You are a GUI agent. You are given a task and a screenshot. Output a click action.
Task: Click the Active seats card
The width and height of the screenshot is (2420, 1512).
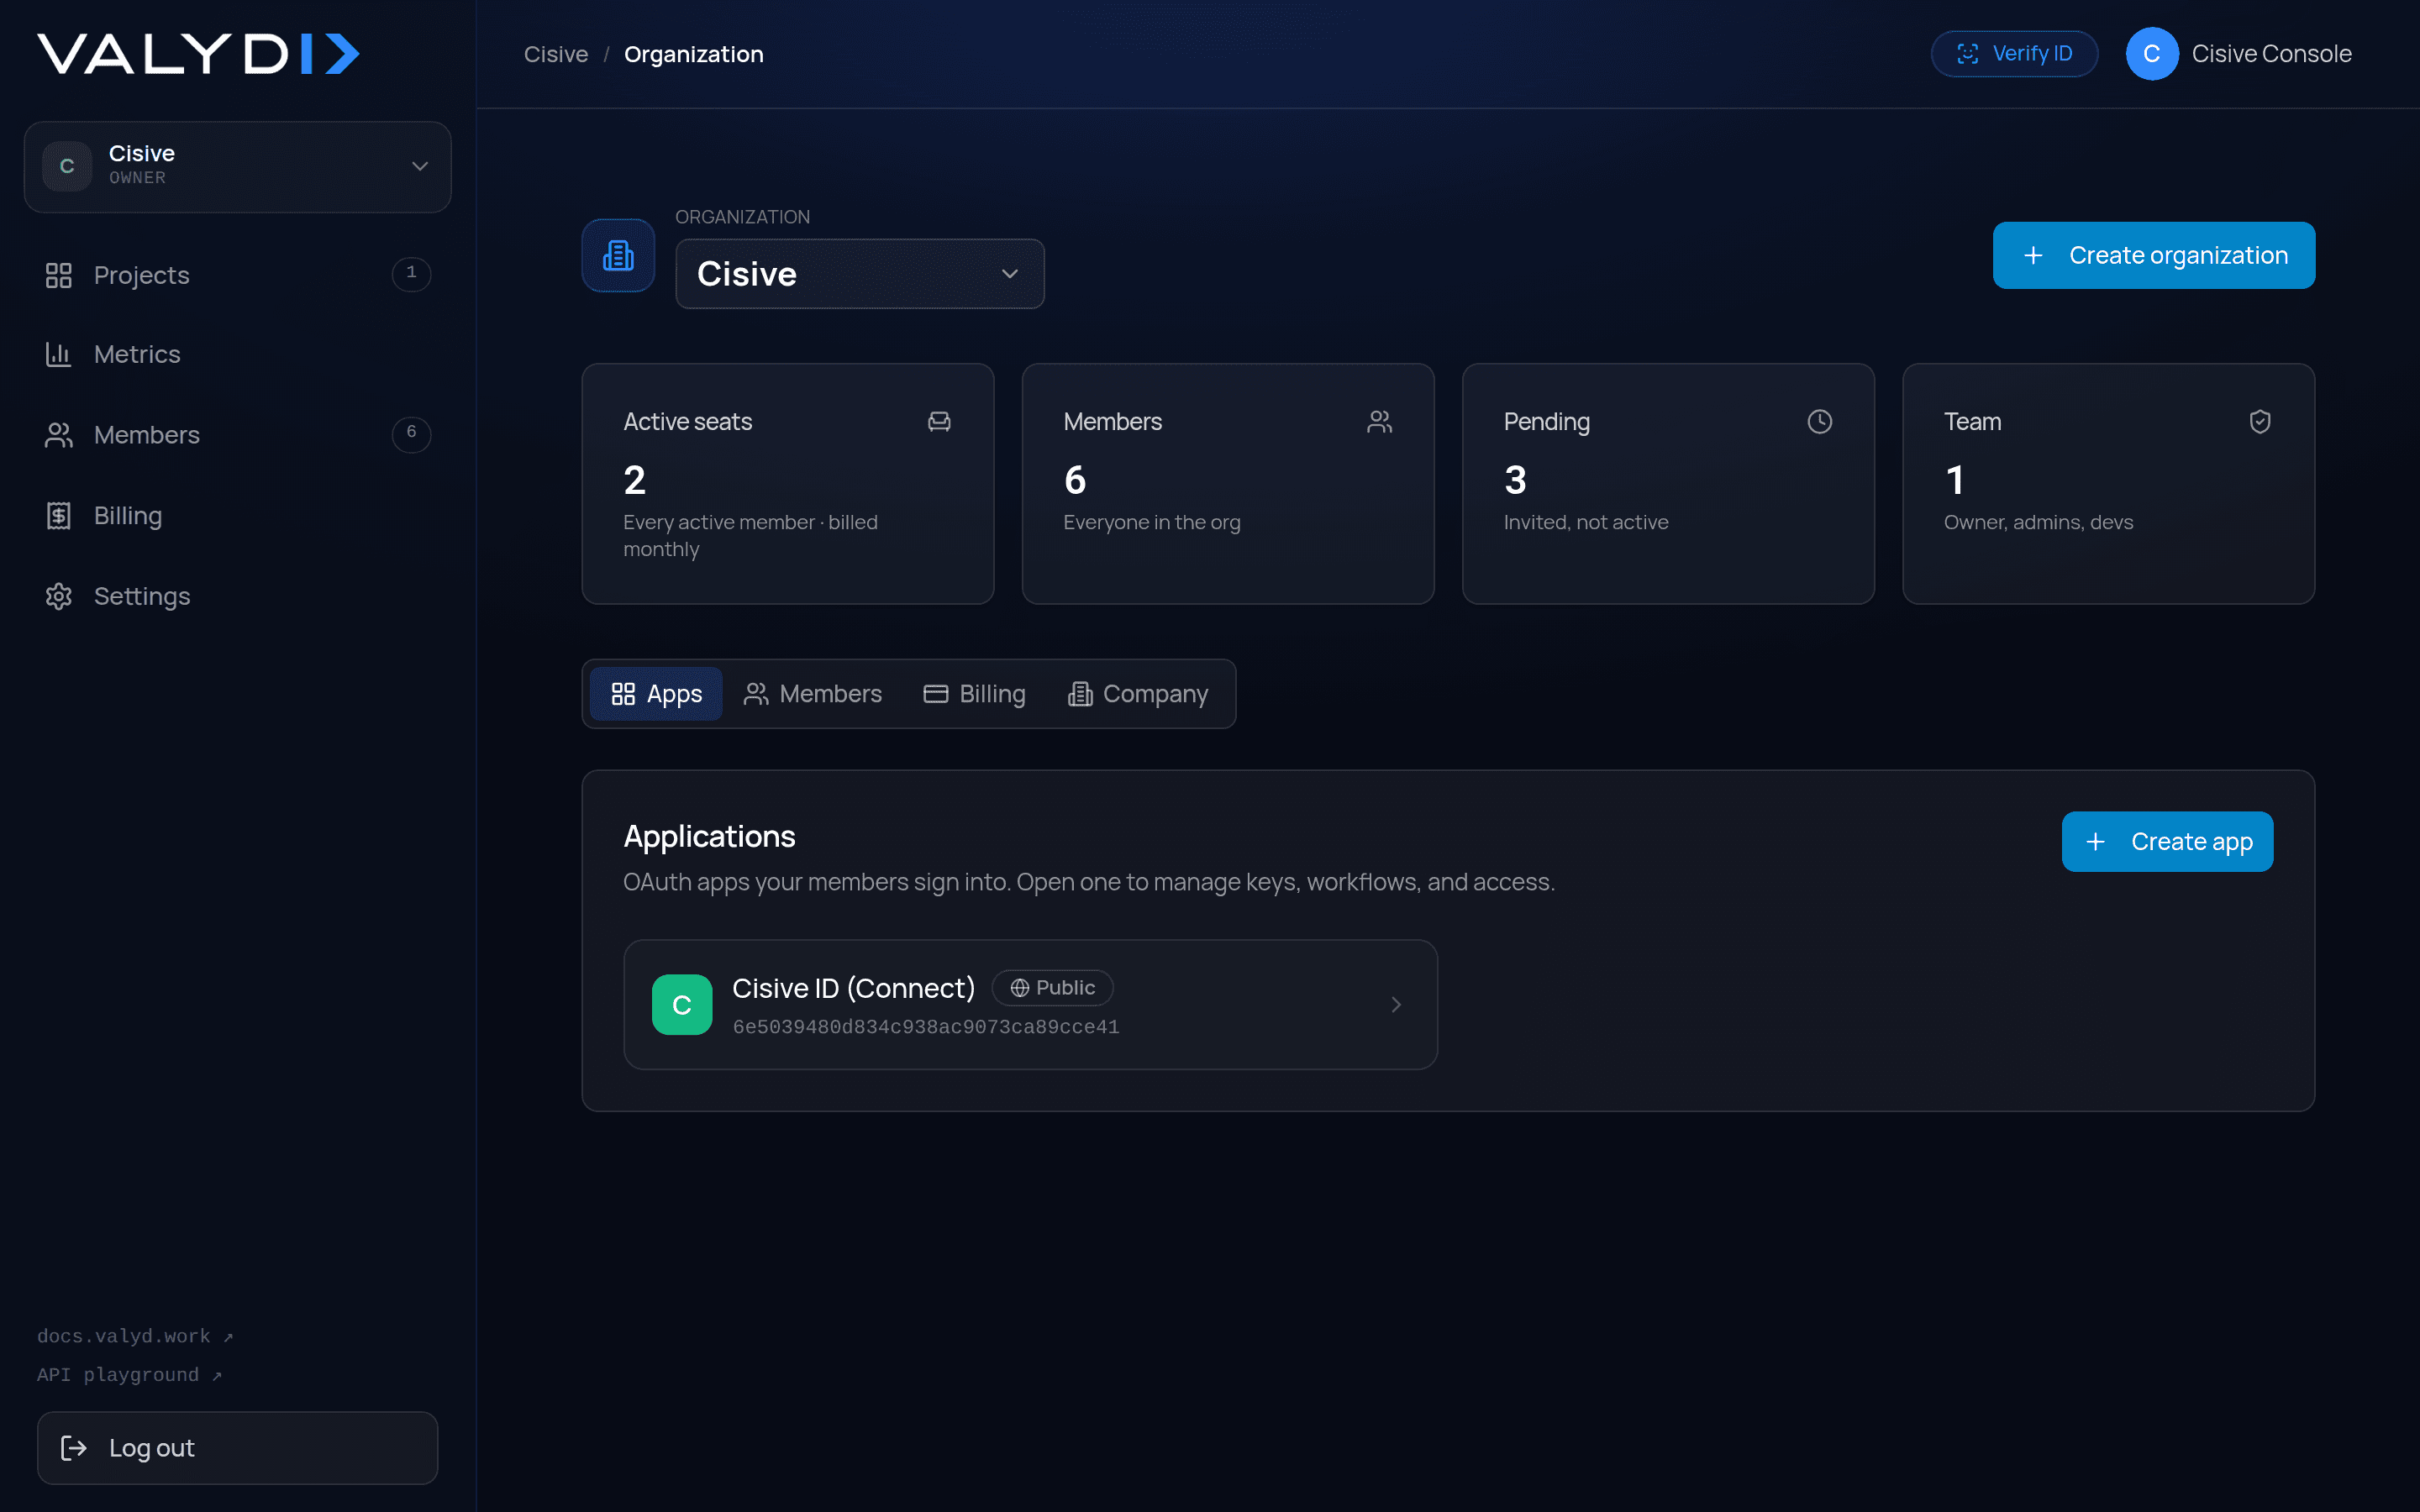[x=788, y=484]
